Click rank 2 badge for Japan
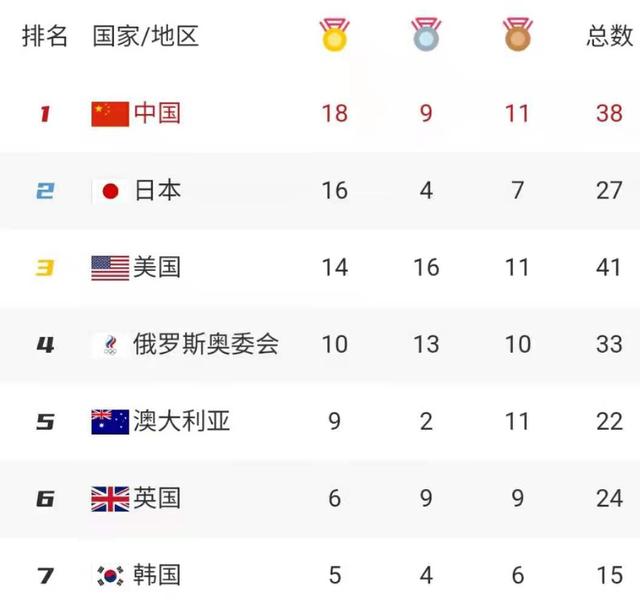640x611 pixels. tap(45, 191)
